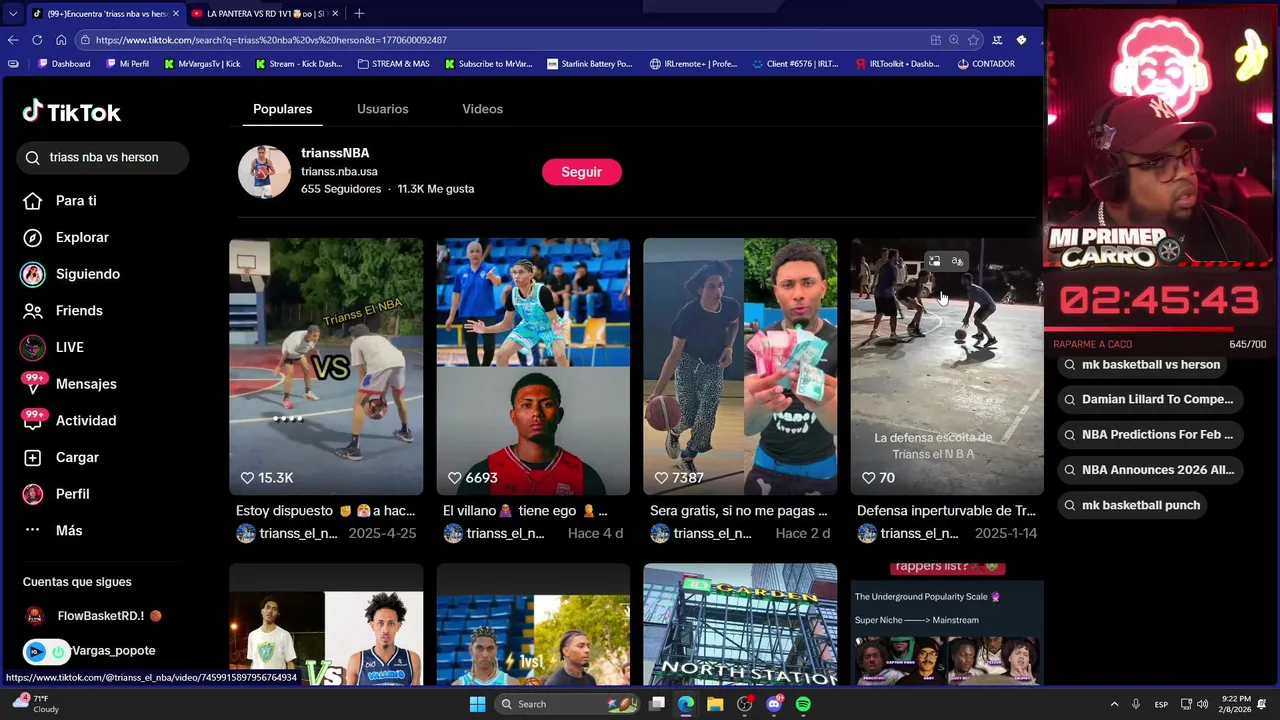Click the browser address bar URL

click(271, 40)
